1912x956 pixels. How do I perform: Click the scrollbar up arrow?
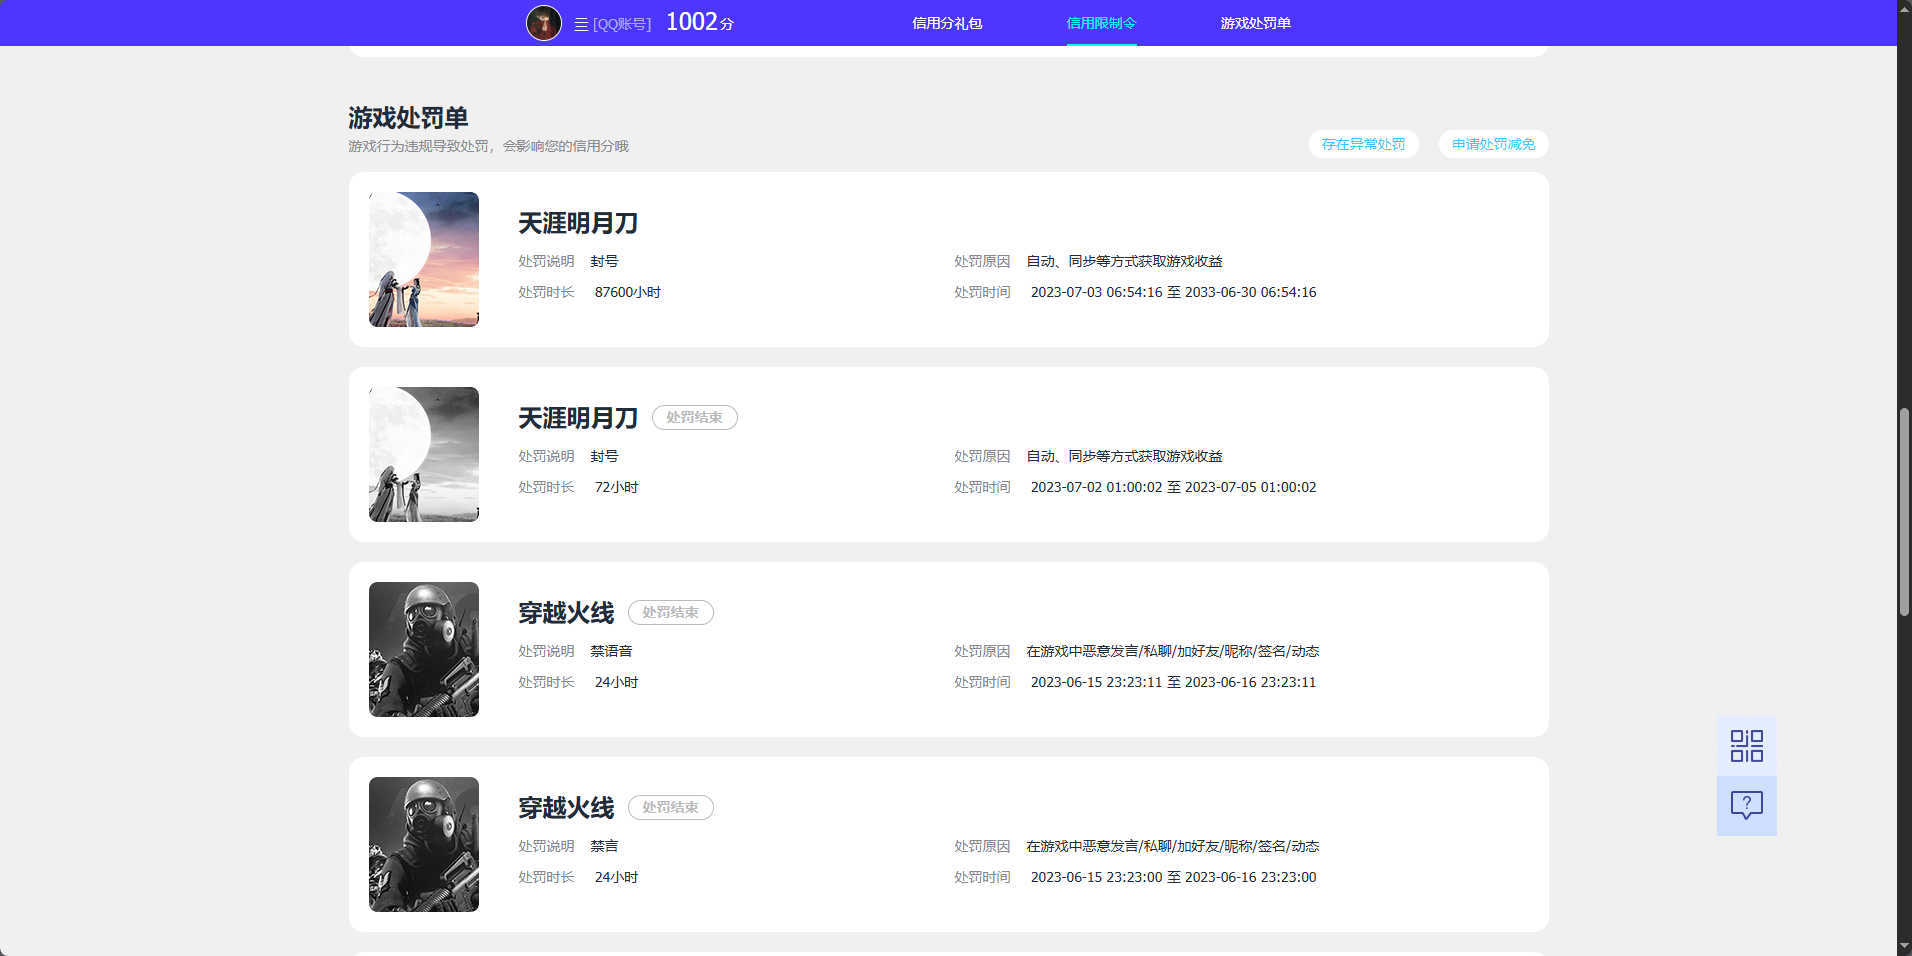coord(1904,8)
